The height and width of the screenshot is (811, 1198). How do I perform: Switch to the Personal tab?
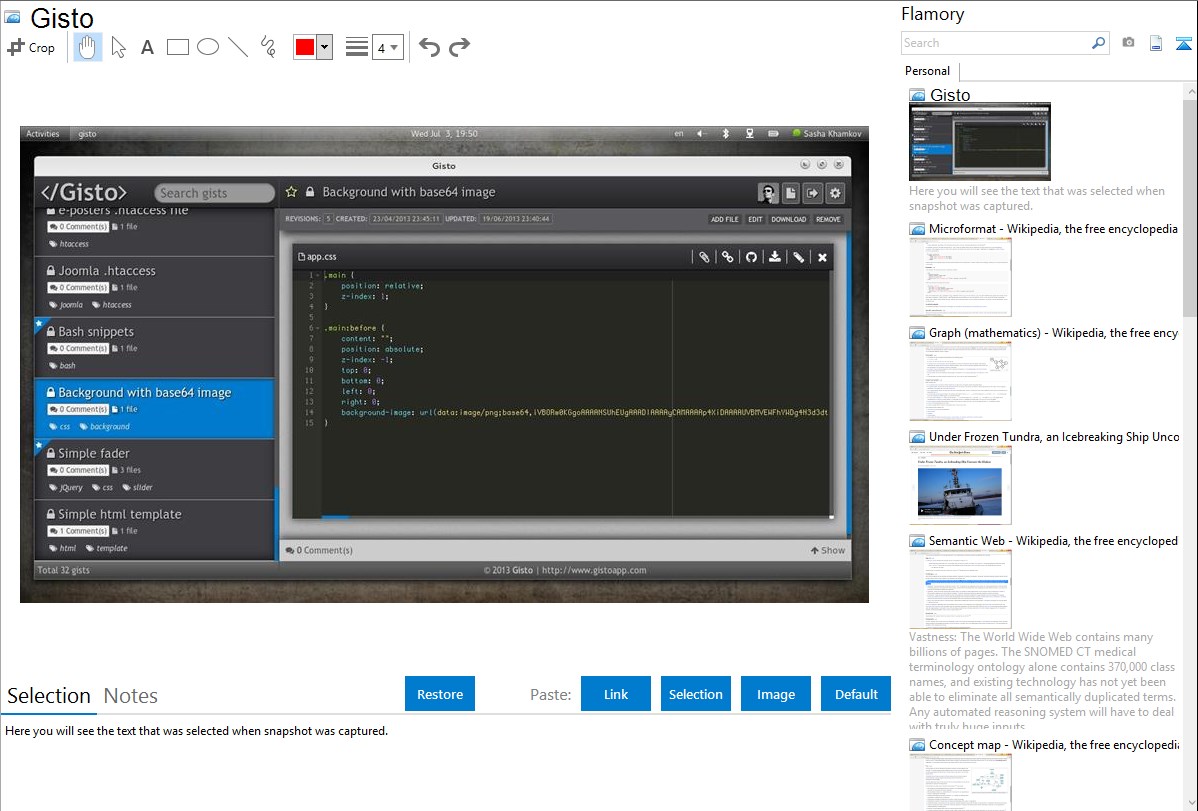[927, 71]
